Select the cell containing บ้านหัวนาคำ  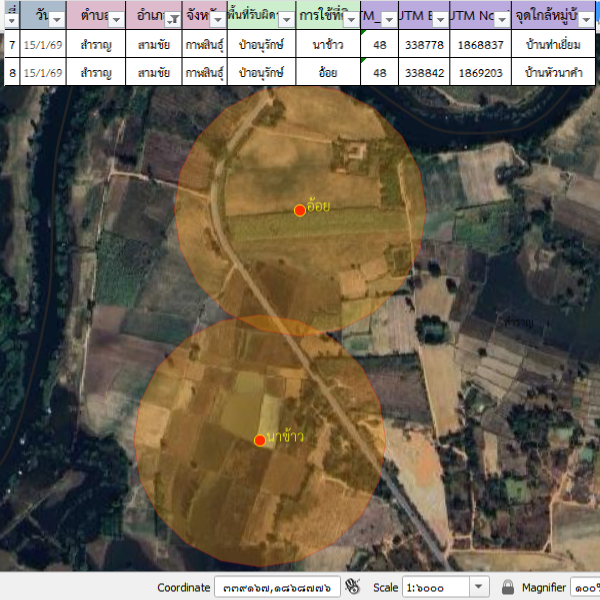click(x=553, y=73)
